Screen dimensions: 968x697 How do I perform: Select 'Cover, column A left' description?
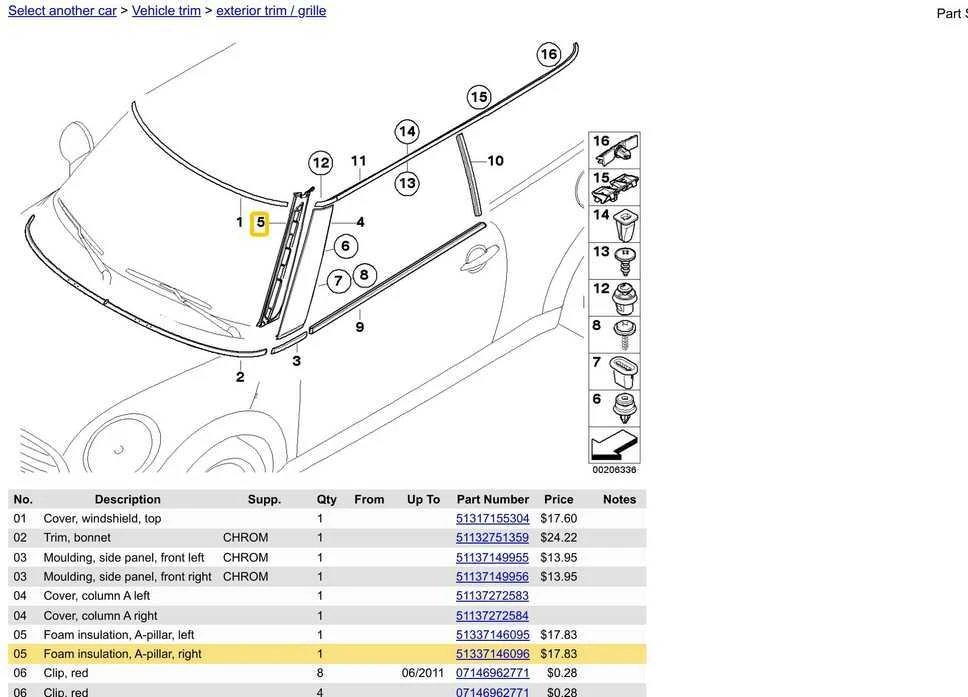point(97,596)
